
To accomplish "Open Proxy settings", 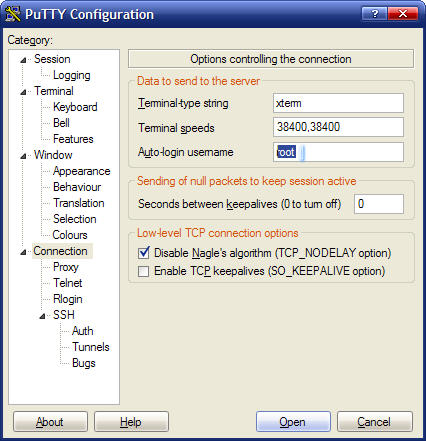I will tap(66, 267).
